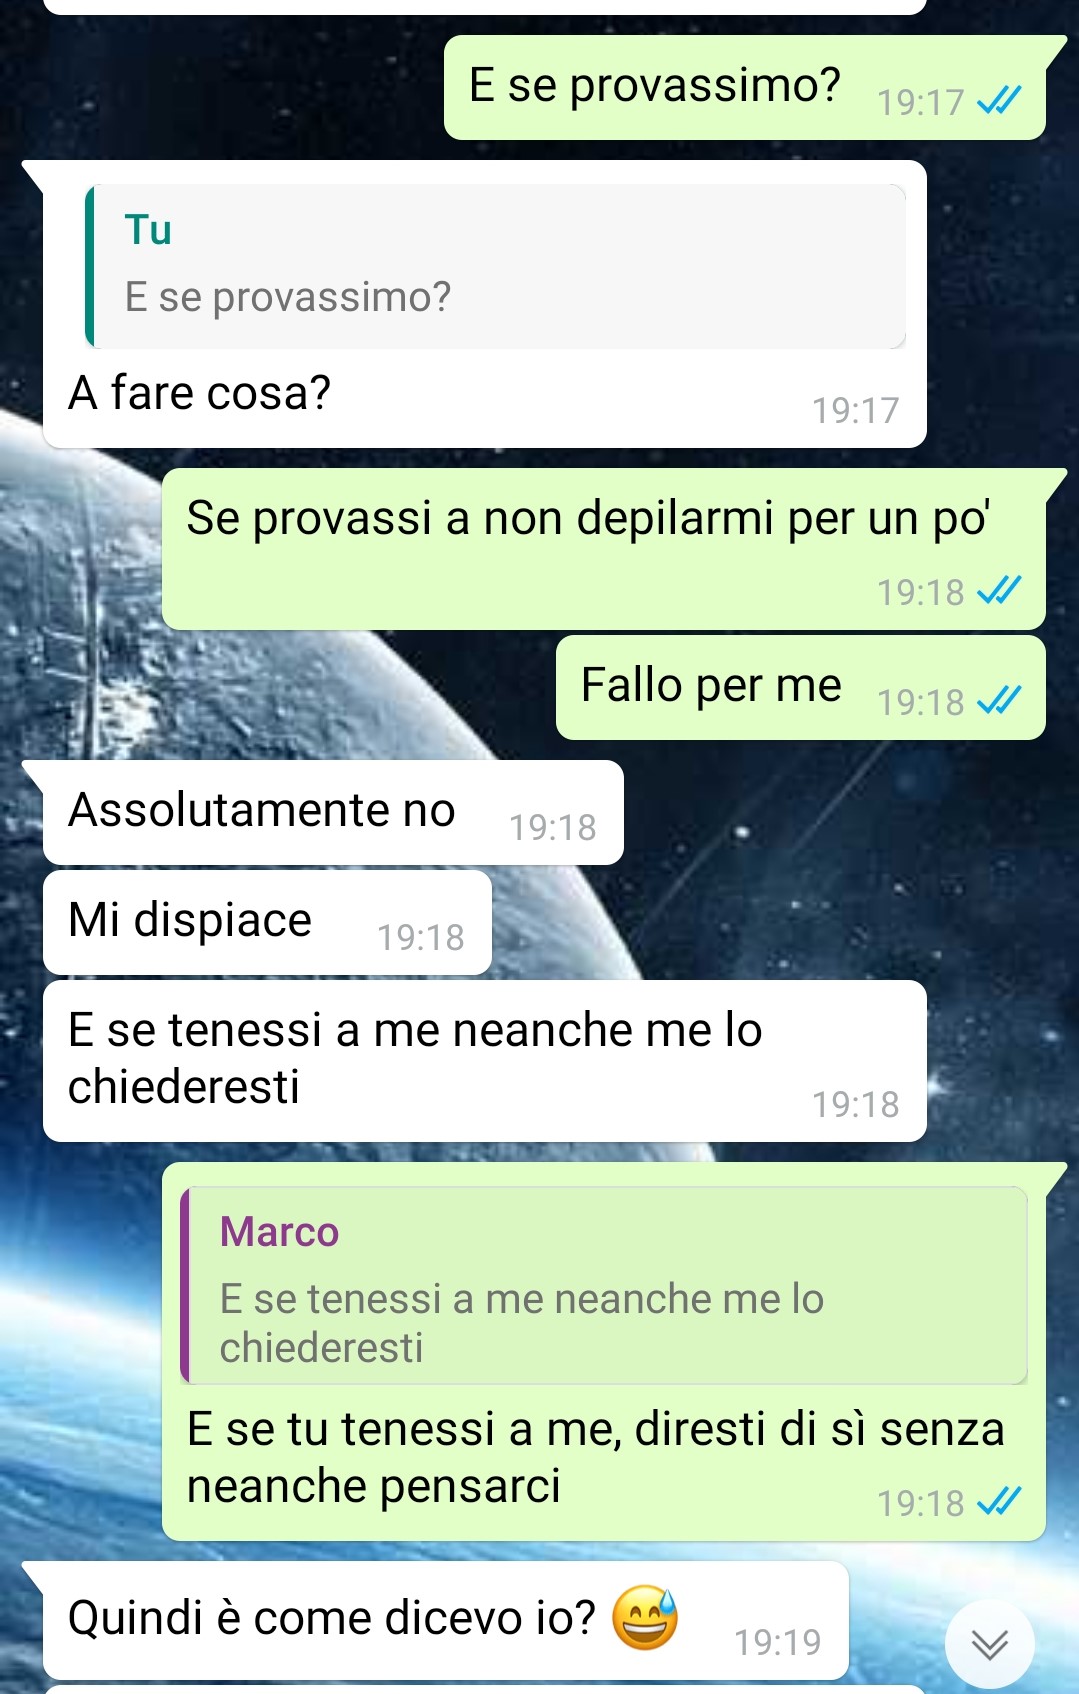Tap the "Marco" name in the quote
1079x1694 pixels.
point(279,1232)
